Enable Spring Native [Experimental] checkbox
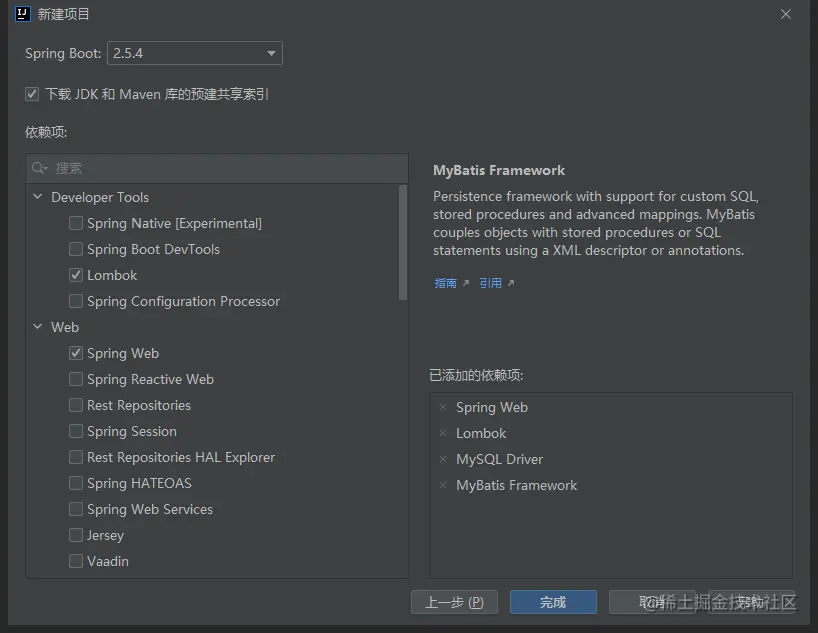 [x=76, y=223]
